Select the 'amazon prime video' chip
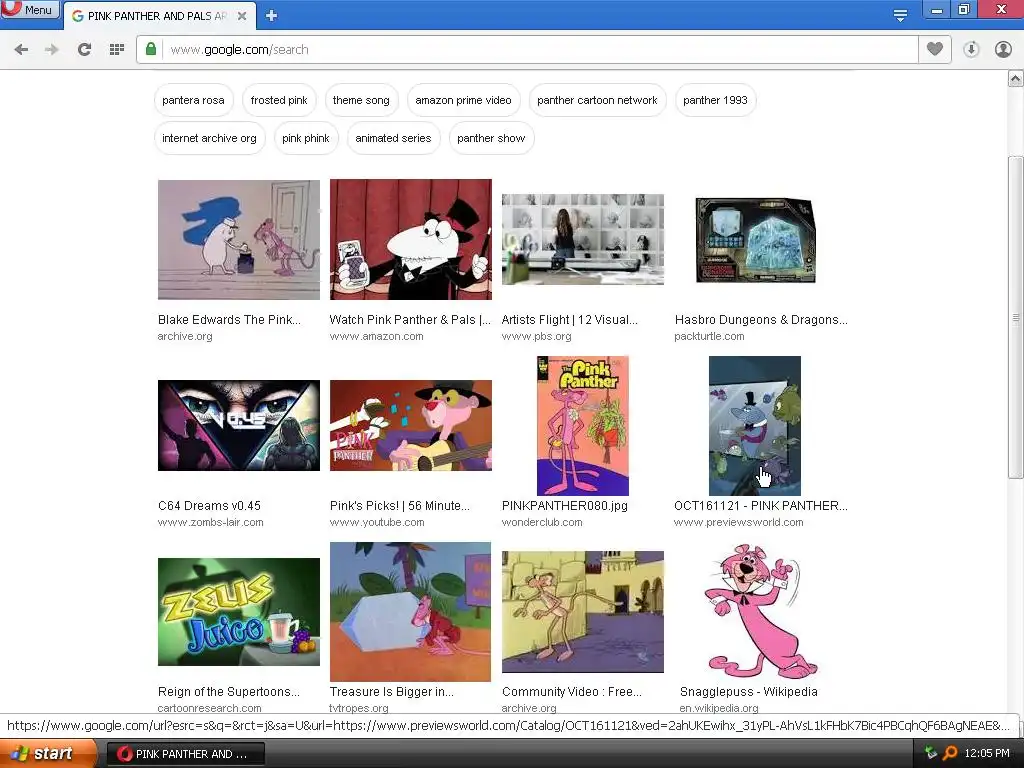1024x768 pixels. pyautogui.click(x=463, y=100)
